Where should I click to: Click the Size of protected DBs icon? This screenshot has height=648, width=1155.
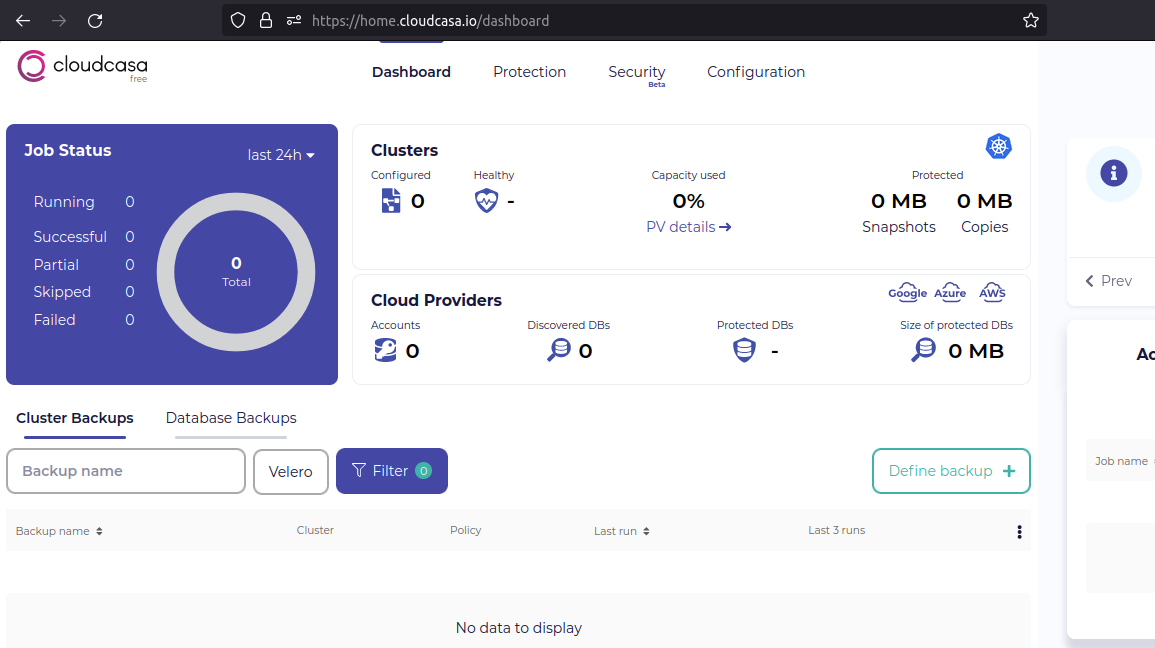[x=924, y=350]
